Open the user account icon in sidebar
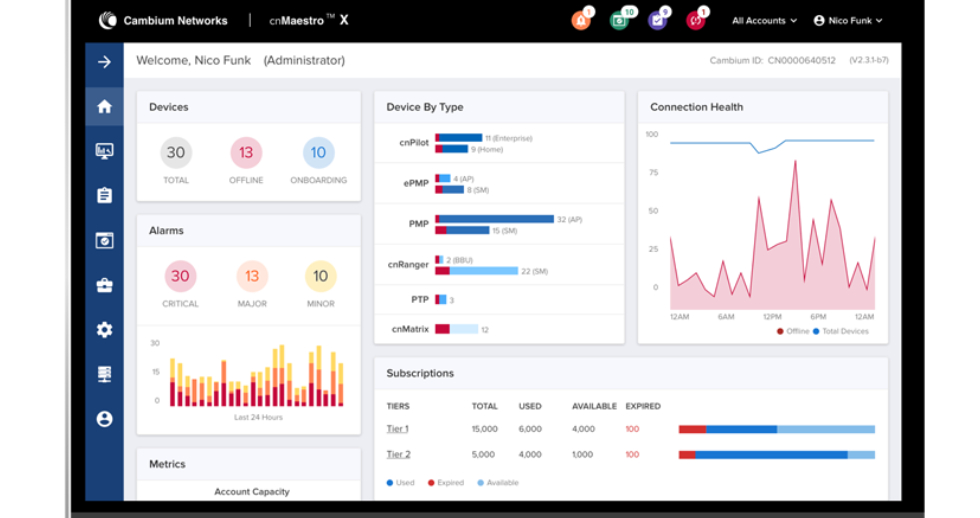Screen dimensions: 980x518 pyautogui.click(x=104, y=419)
